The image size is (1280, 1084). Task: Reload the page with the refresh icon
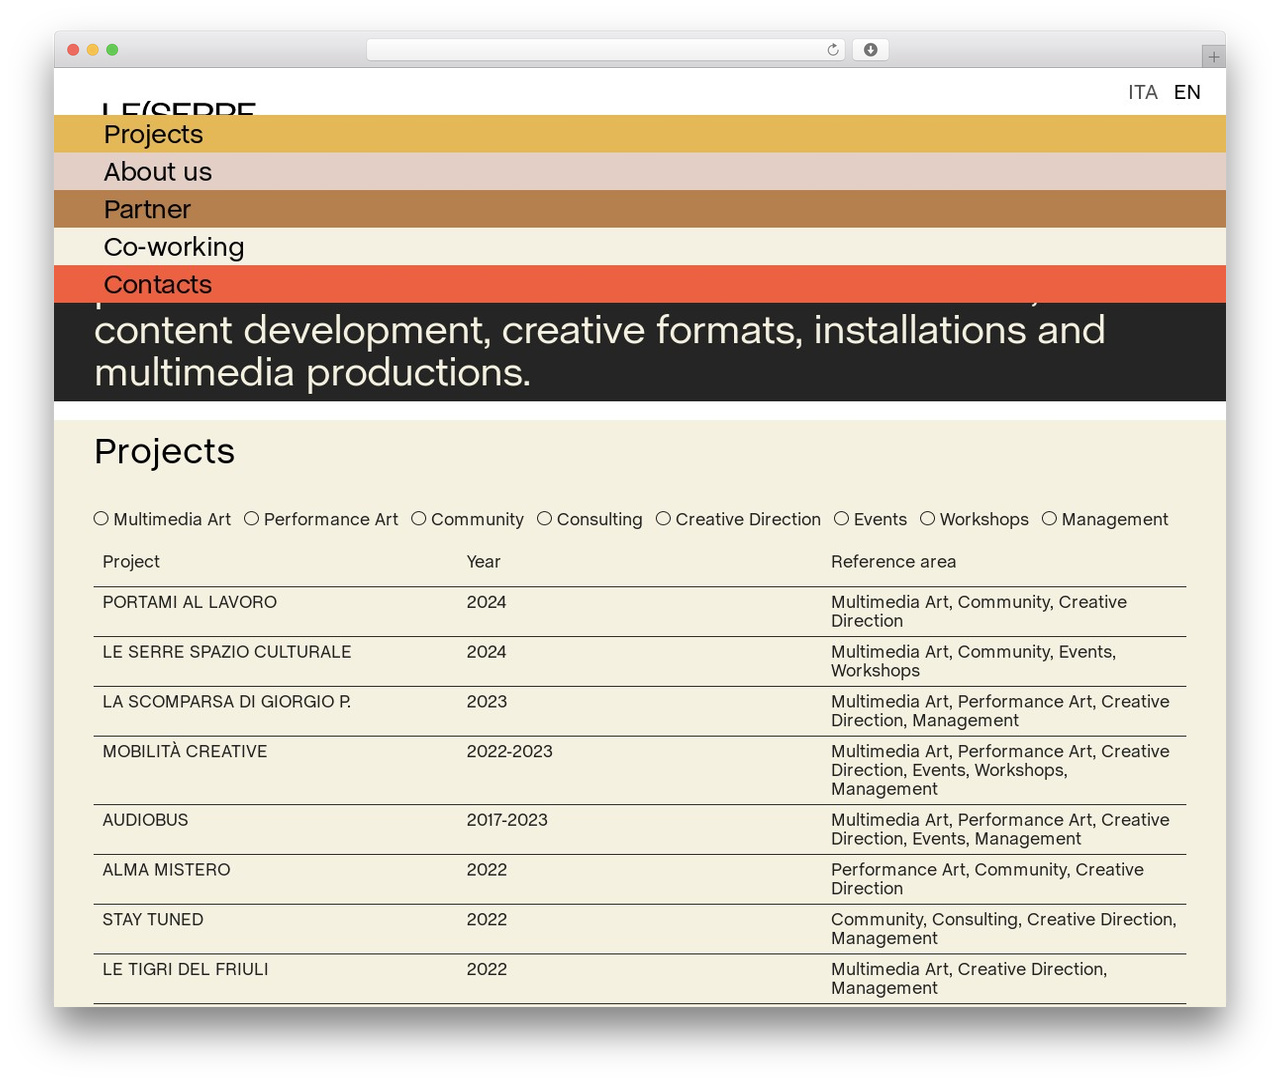832,50
